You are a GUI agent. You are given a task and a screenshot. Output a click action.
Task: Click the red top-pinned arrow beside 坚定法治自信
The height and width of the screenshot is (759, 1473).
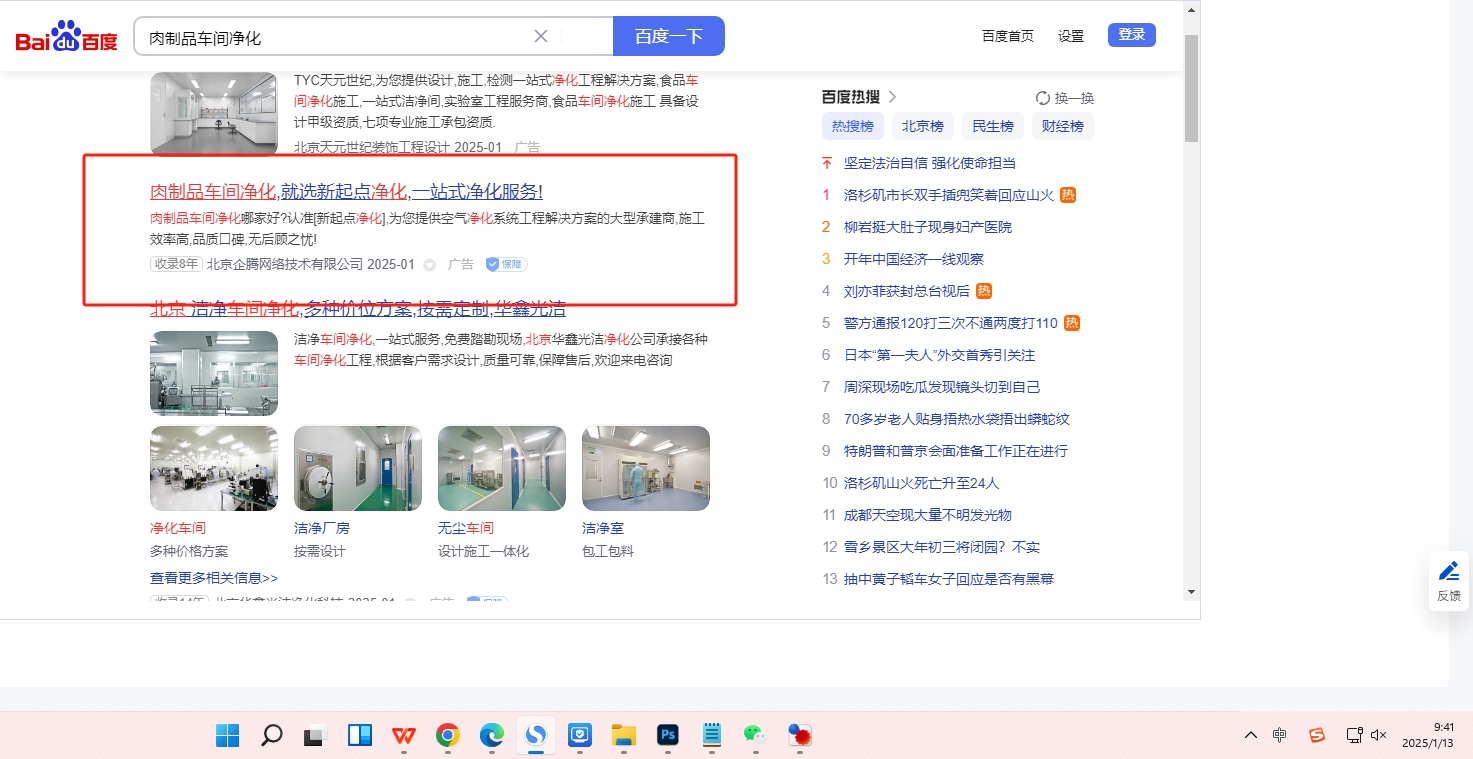click(827, 163)
